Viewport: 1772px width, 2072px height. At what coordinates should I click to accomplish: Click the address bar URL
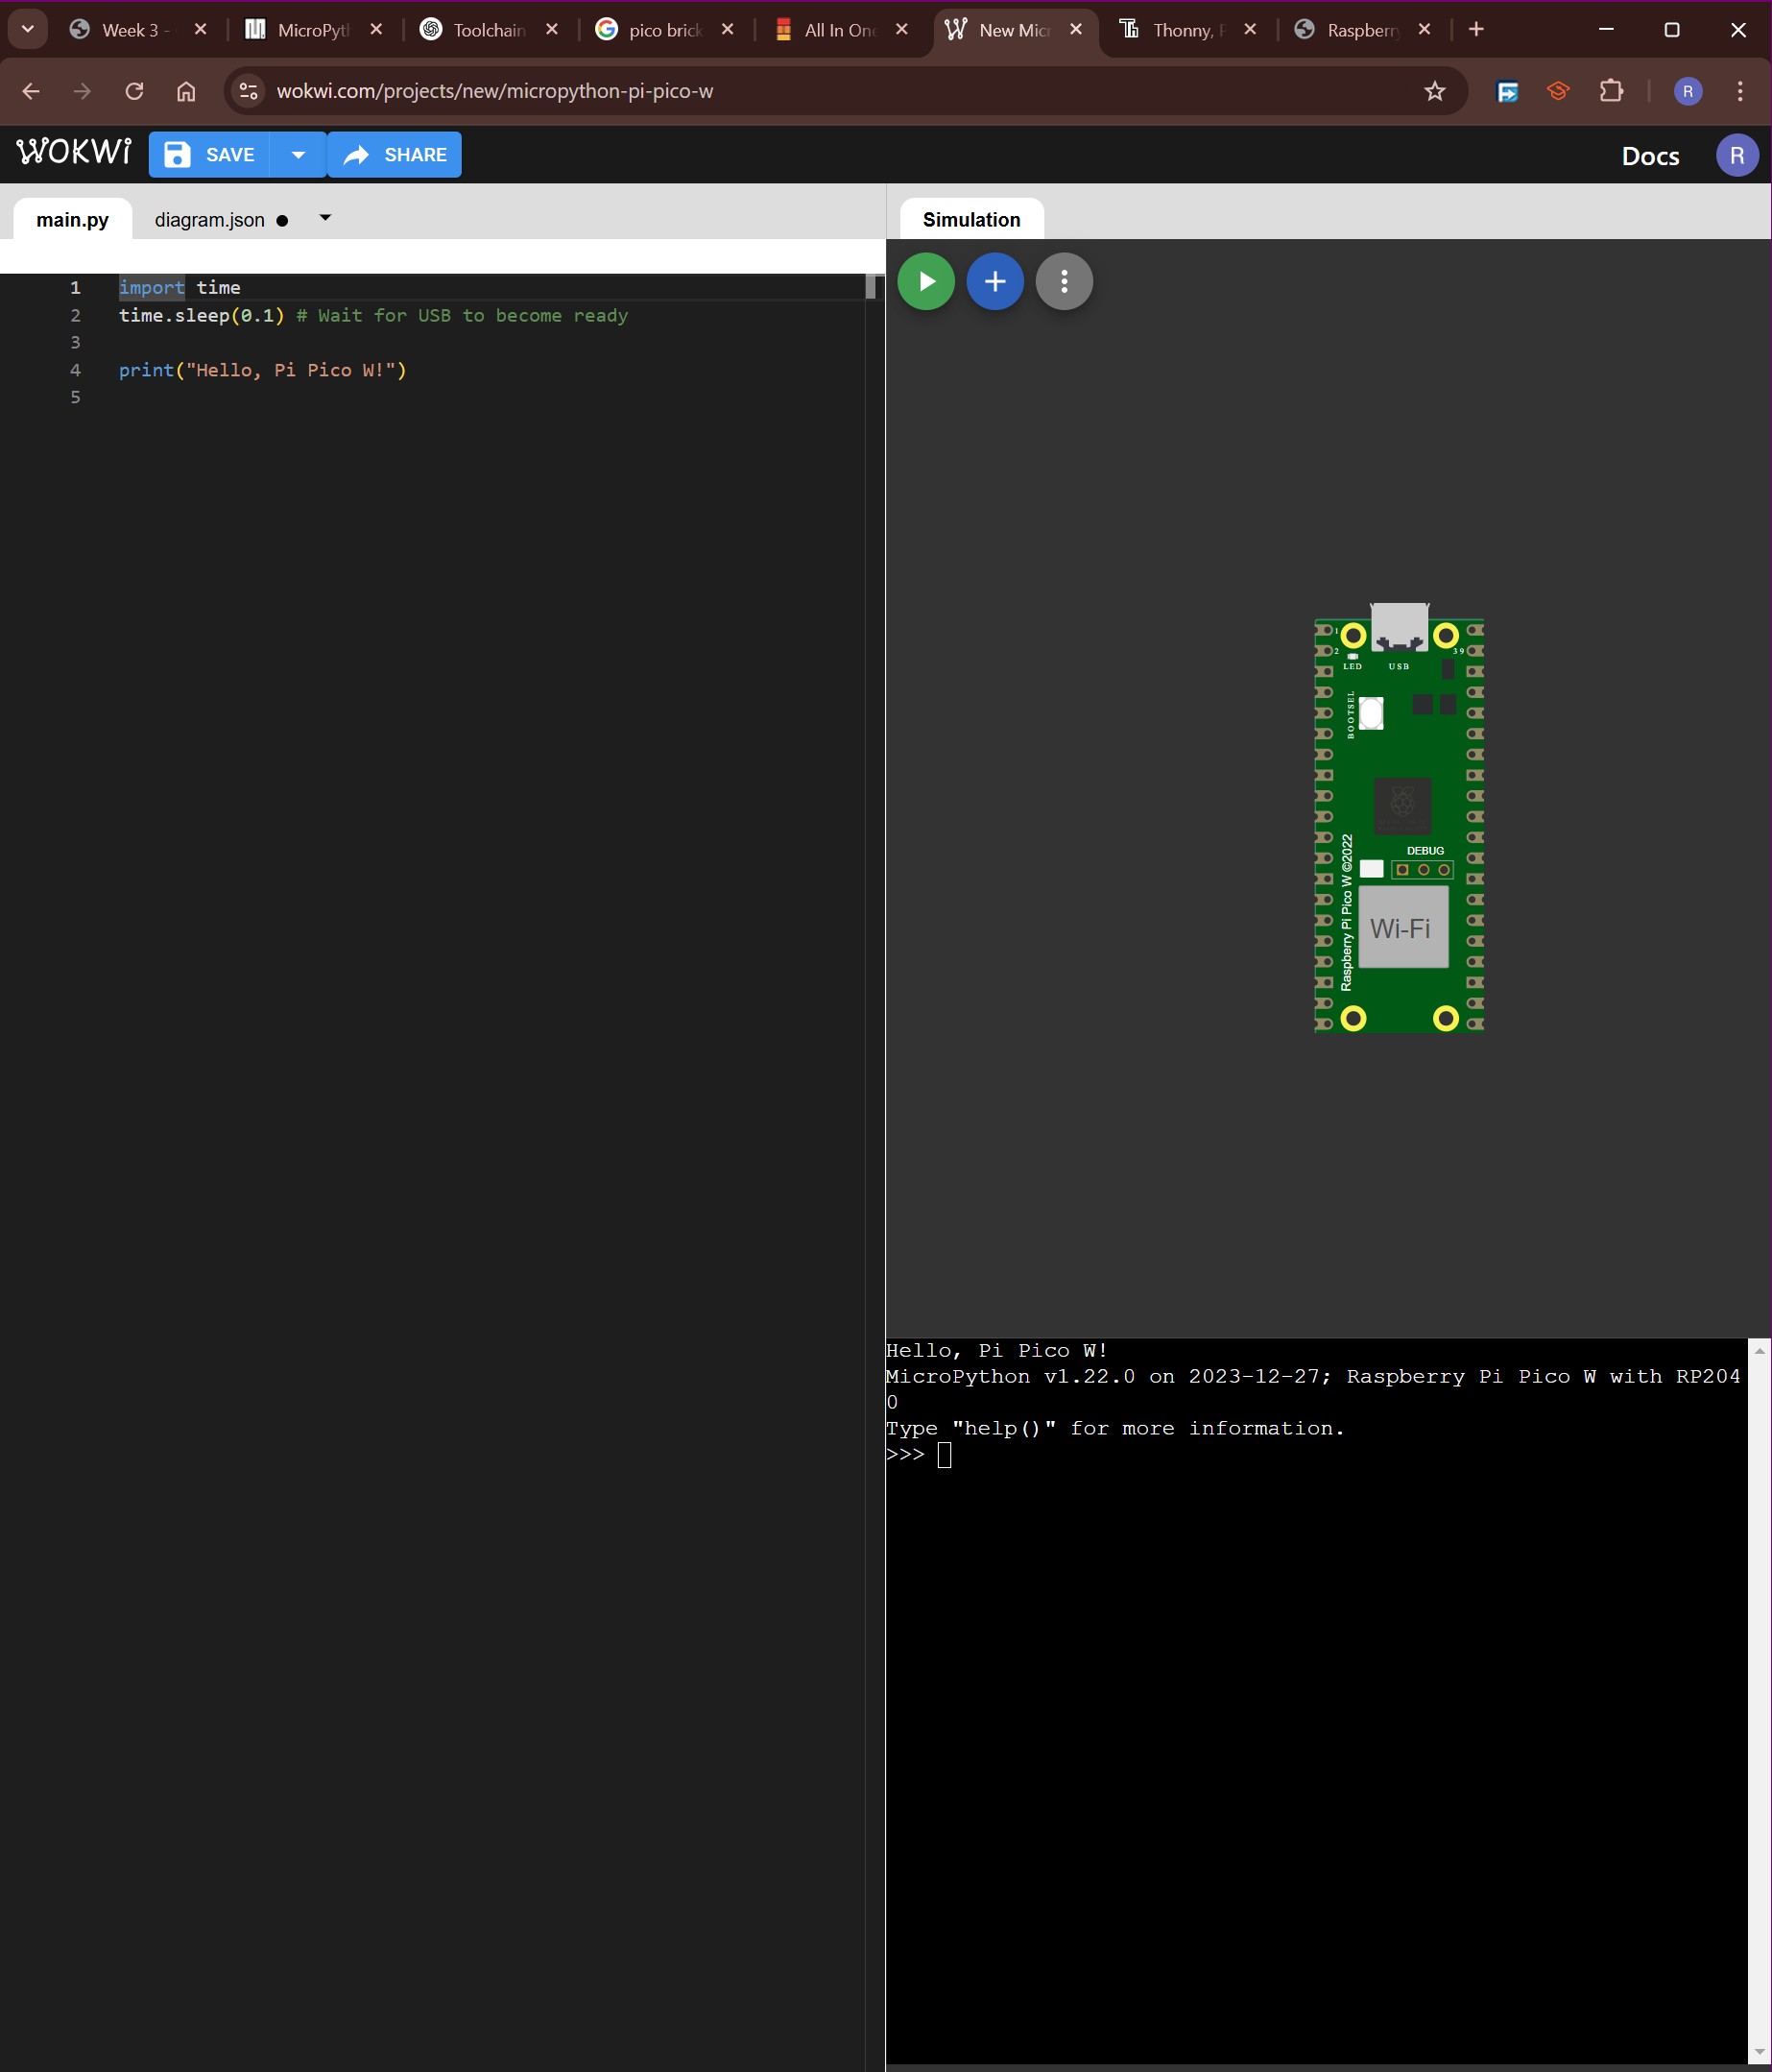pos(495,91)
